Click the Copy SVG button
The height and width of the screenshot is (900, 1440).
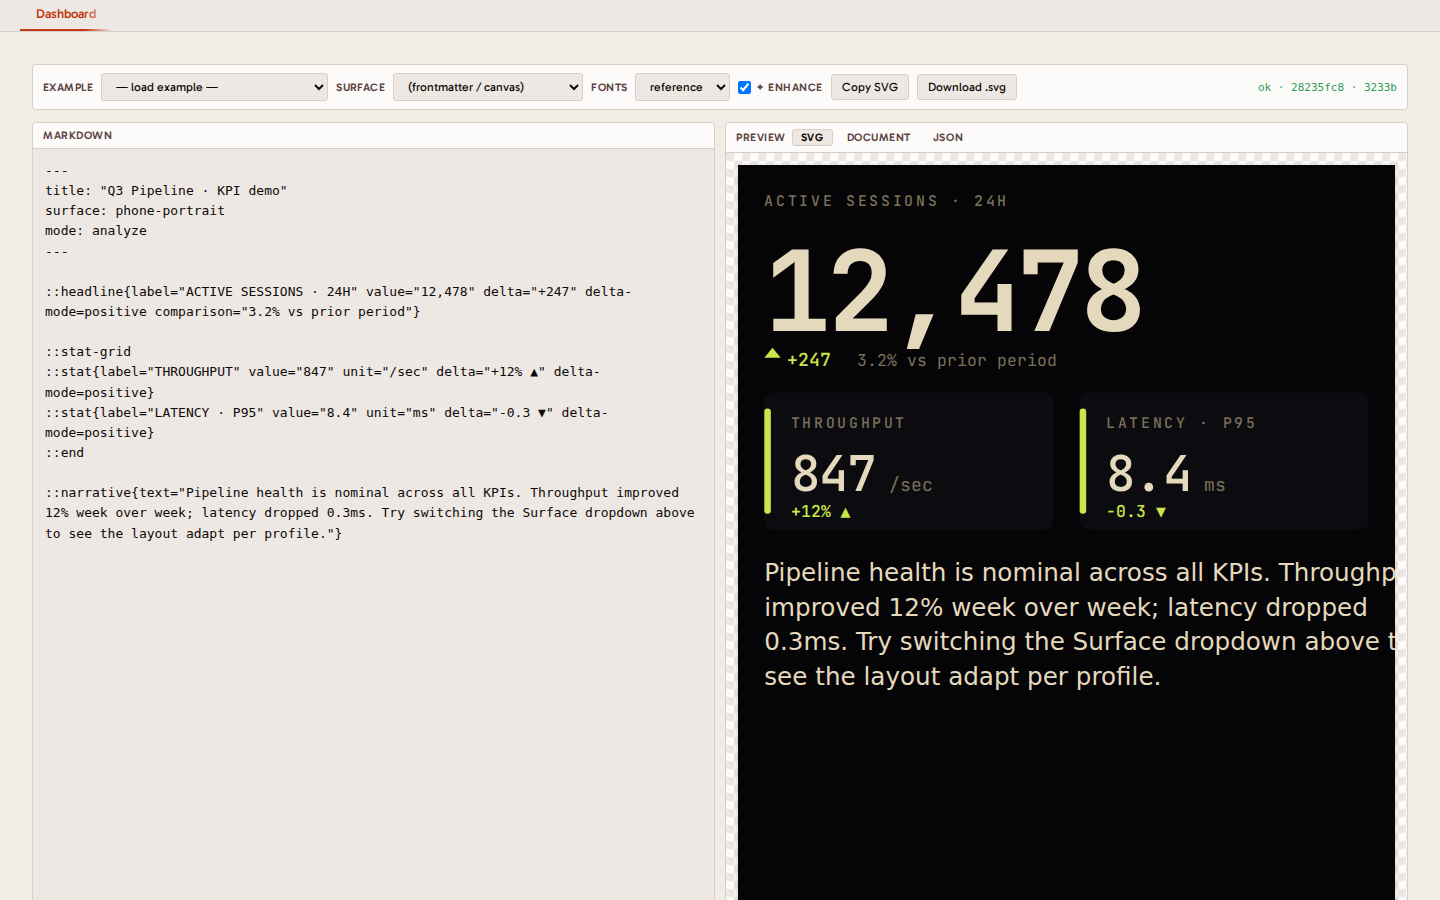870,87
